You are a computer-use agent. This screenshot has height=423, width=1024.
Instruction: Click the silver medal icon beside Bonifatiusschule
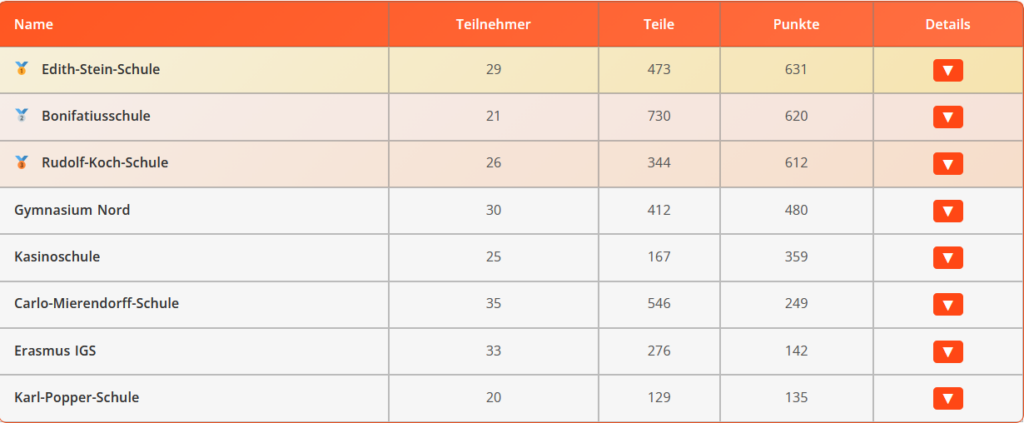(x=22, y=116)
